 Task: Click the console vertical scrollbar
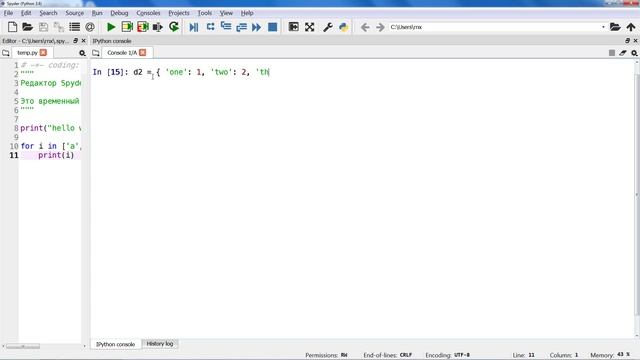637,194
